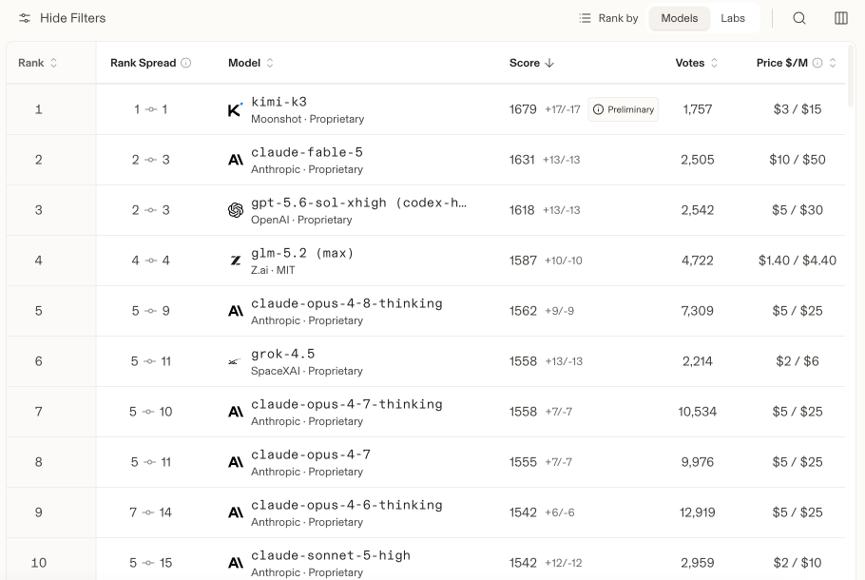Click the Moonshot · Proprietary text
The image size is (865, 580).
tap(307, 119)
